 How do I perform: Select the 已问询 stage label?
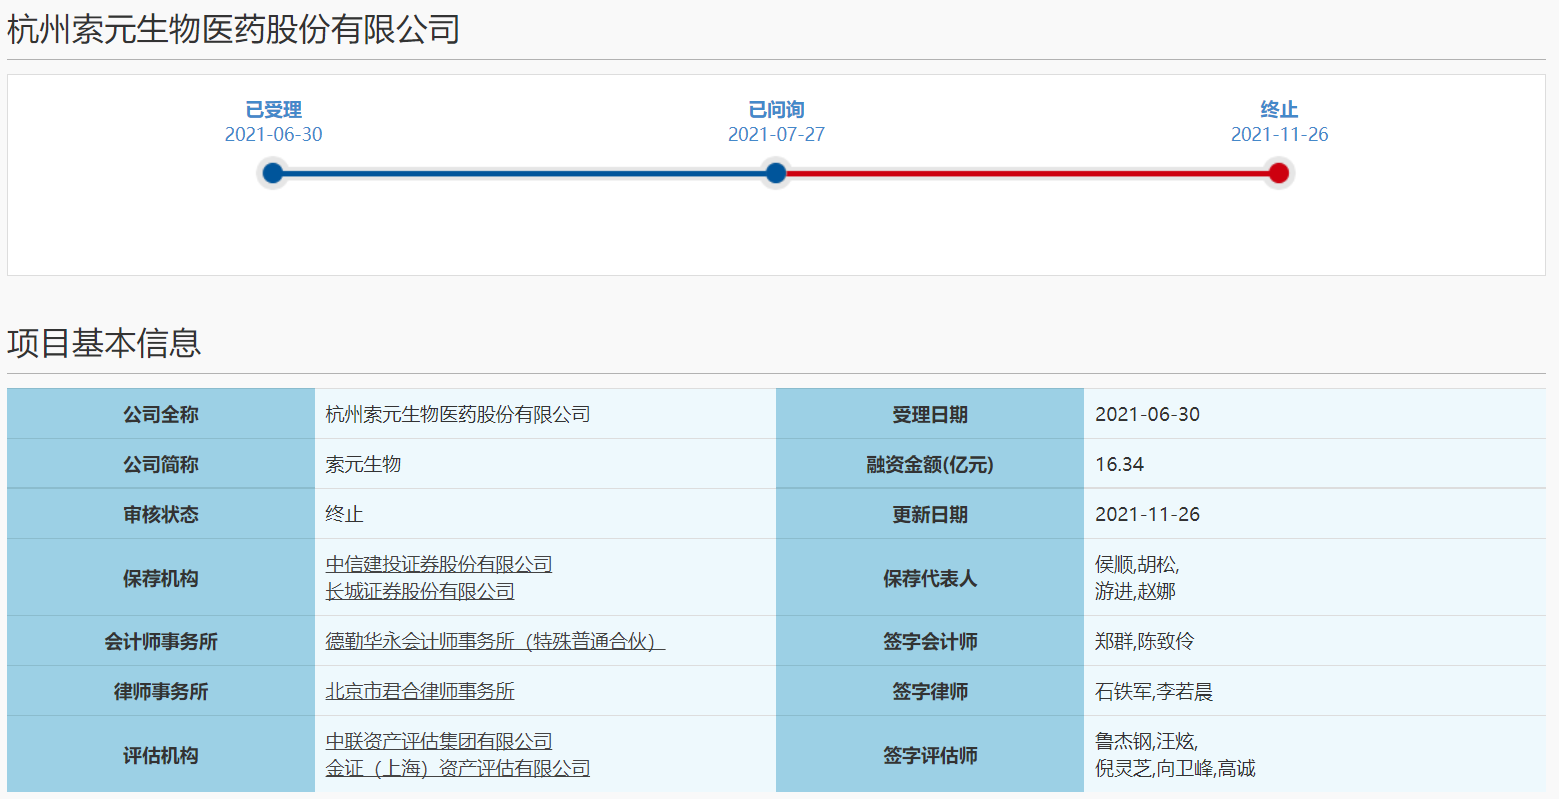coord(776,110)
